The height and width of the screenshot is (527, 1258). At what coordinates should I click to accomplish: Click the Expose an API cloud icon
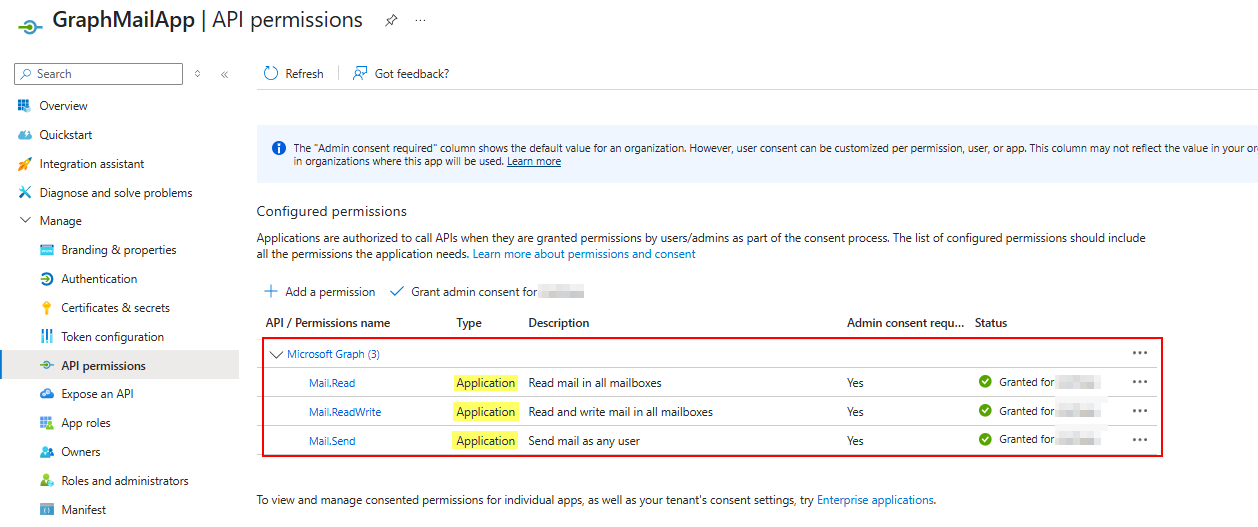[x=46, y=394]
